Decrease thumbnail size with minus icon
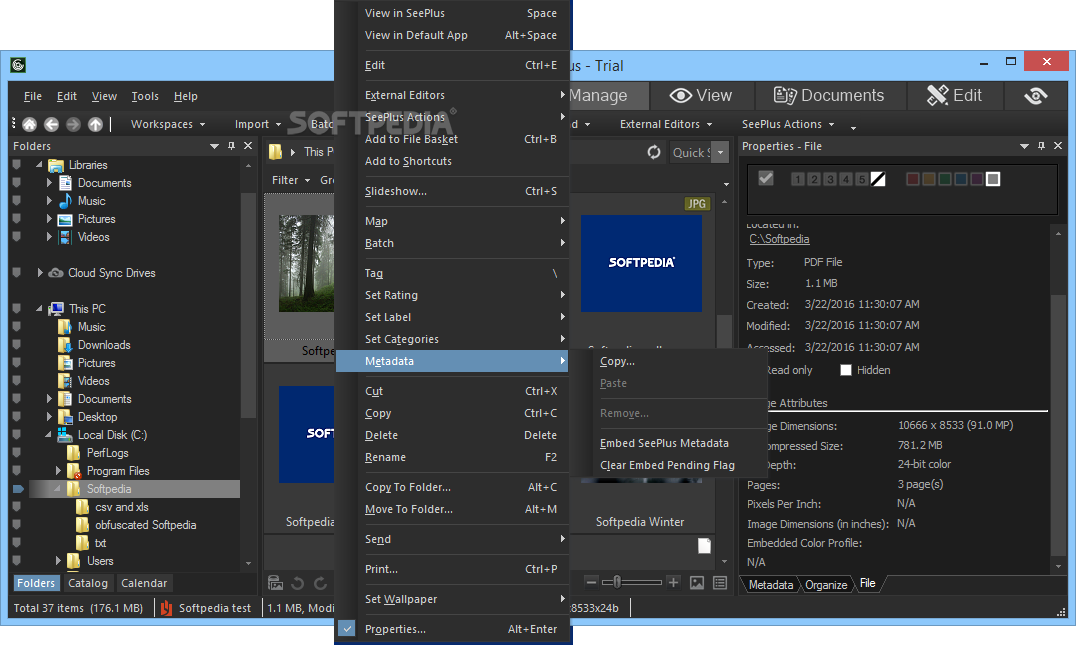The height and width of the screenshot is (645, 1076). click(591, 583)
